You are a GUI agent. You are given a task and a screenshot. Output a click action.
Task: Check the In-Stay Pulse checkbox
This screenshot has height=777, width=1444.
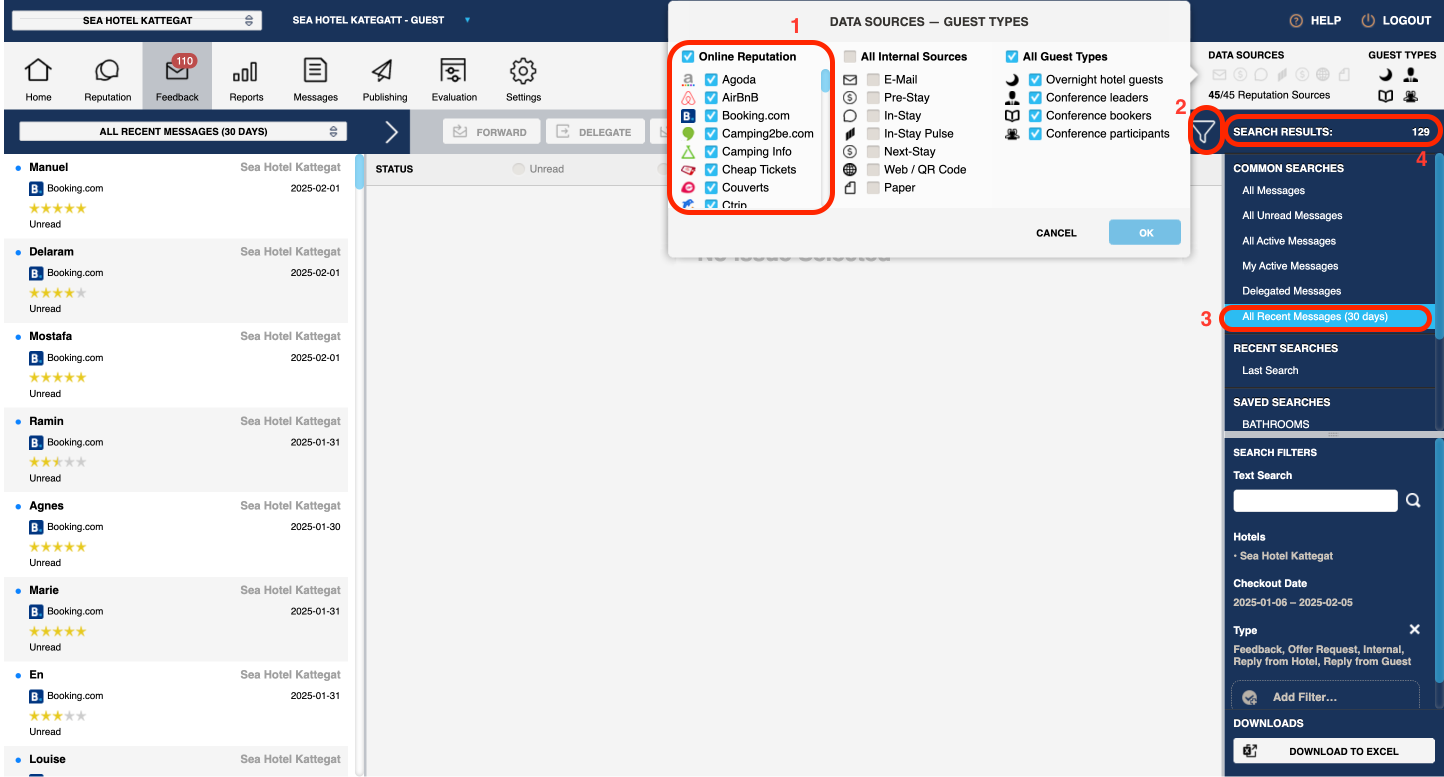pyautogui.click(x=873, y=134)
